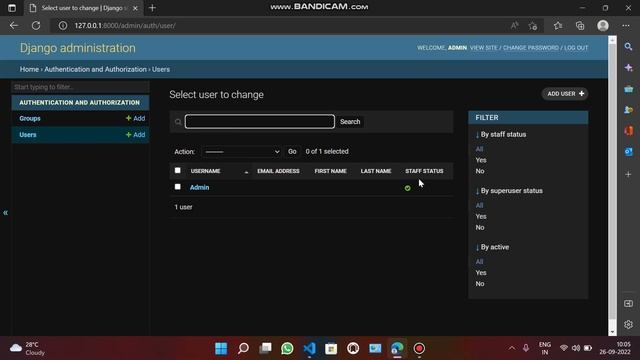Screen dimensions: 640x360
Task: Open Groups in the sidebar
Action: 30,118
